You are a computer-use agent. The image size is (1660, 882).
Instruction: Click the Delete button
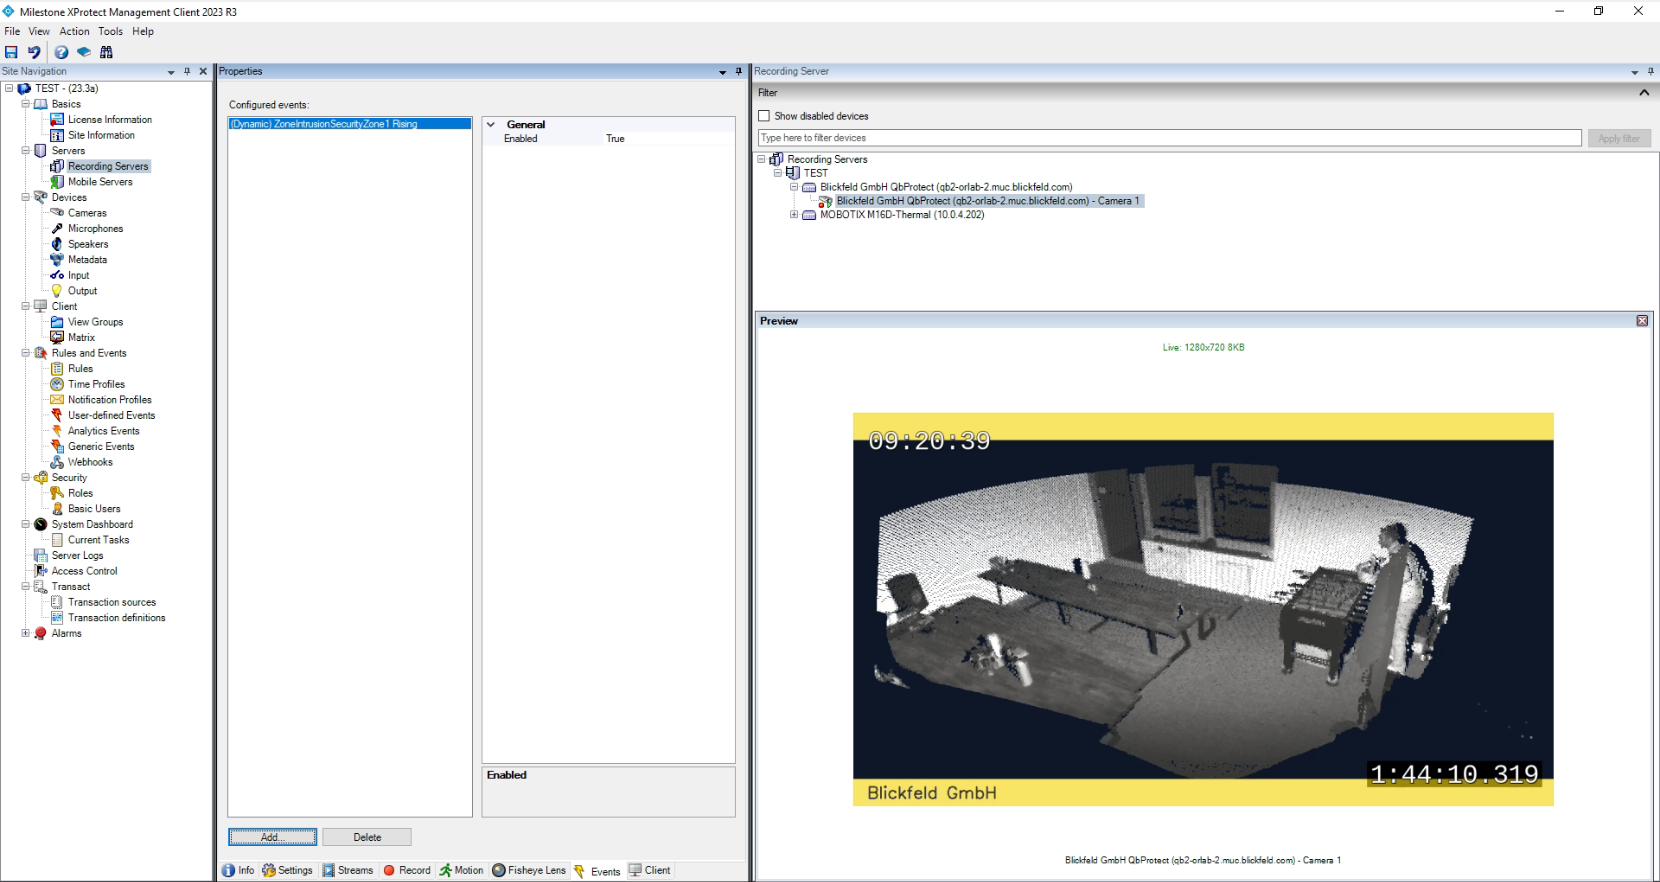tap(367, 837)
